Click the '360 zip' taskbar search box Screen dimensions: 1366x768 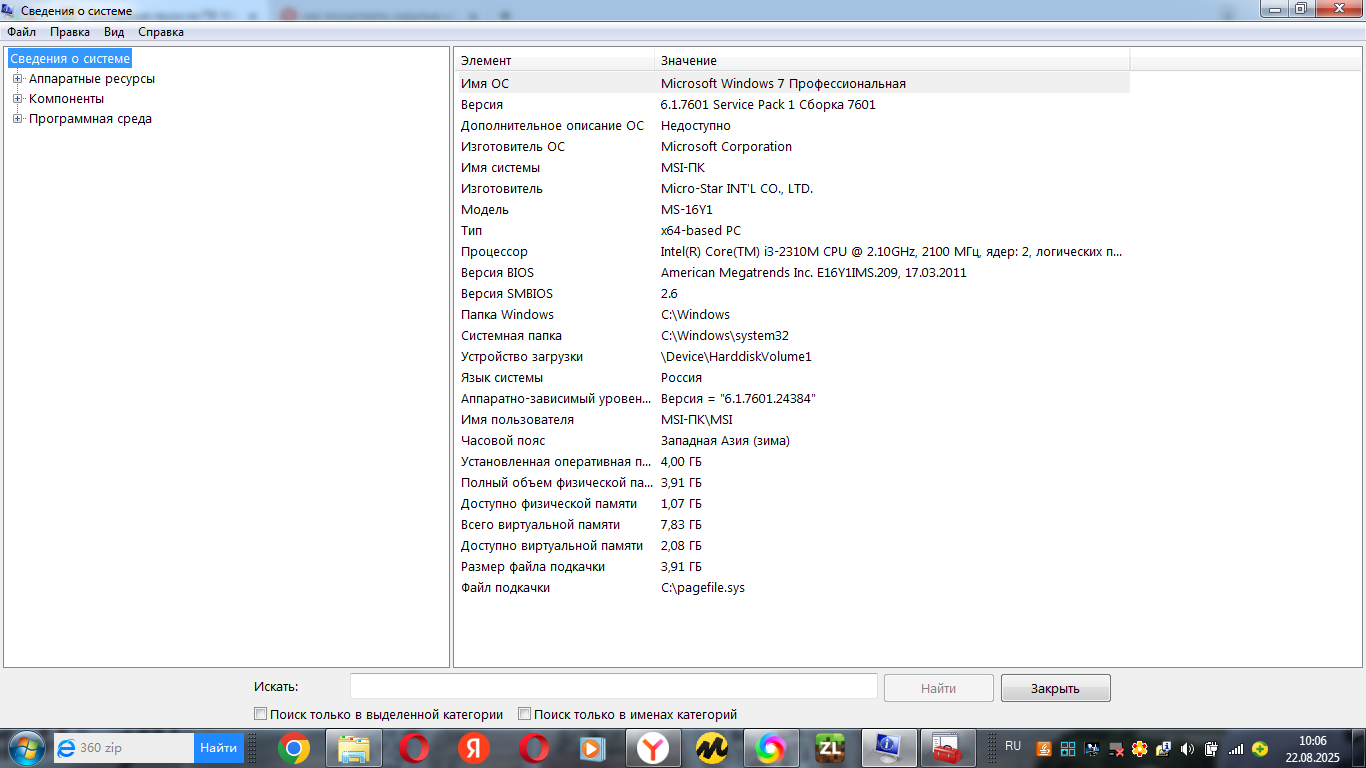tap(124, 748)
